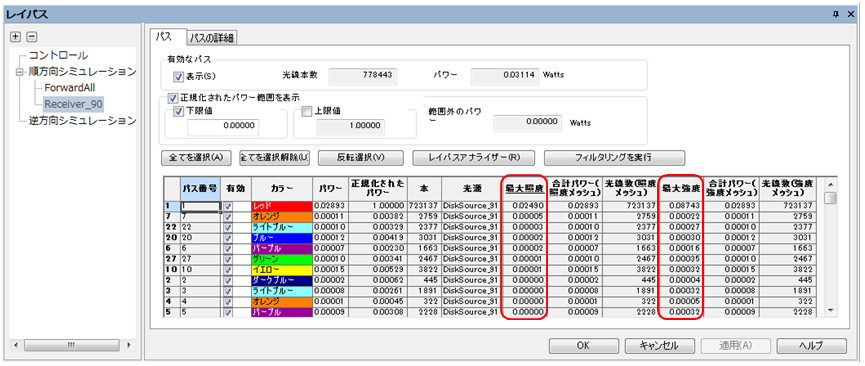865x366 pixels.
Task: Click the tree panel's scroll right arrow
Action: click(x=129, y=345)
